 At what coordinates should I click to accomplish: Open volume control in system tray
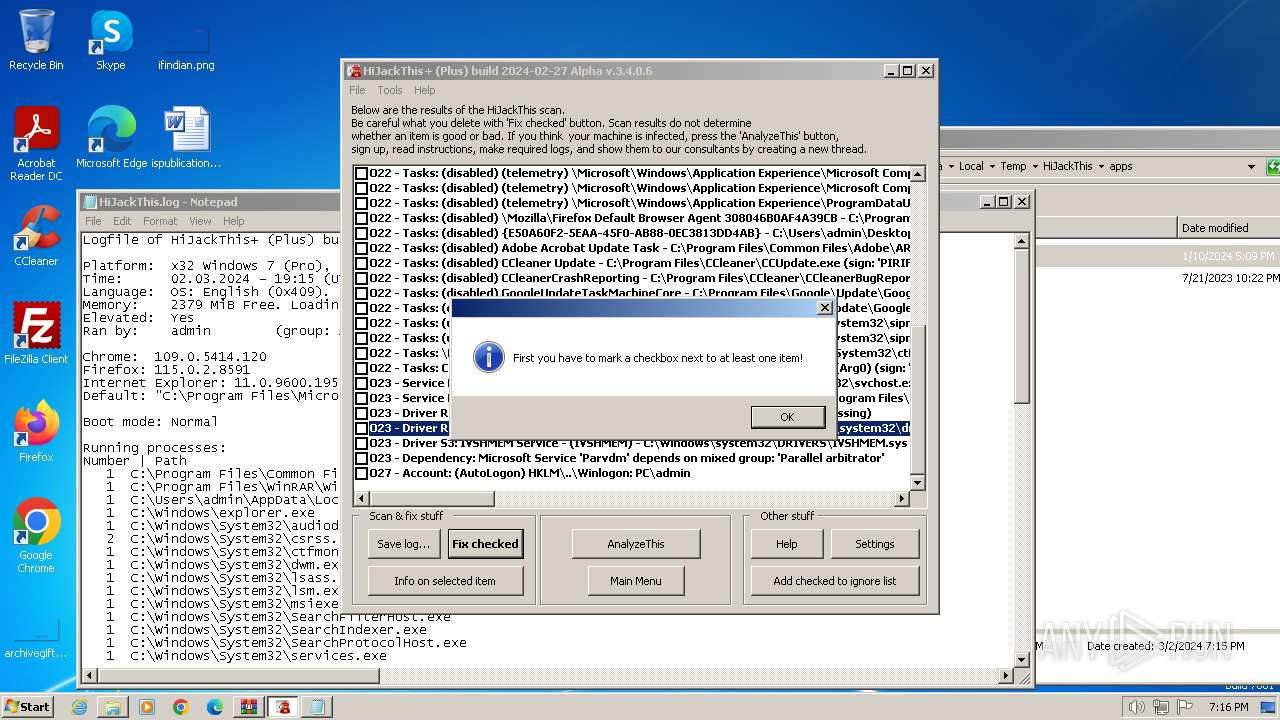[1137, 707]
